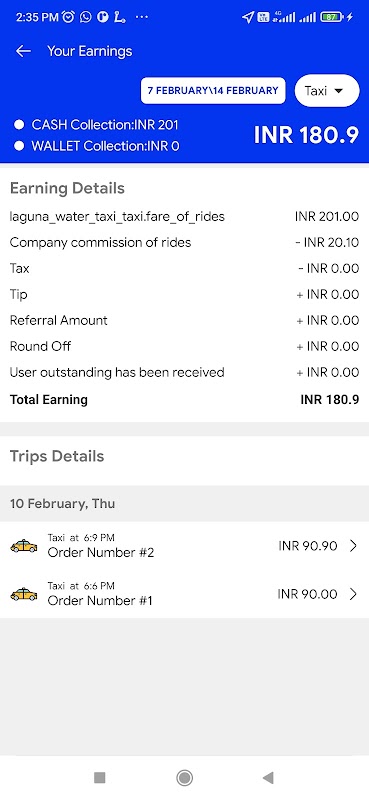Expand Order Number #2 chevron
The height and width of the screenshot is (800, 369).
coord(353,546)
